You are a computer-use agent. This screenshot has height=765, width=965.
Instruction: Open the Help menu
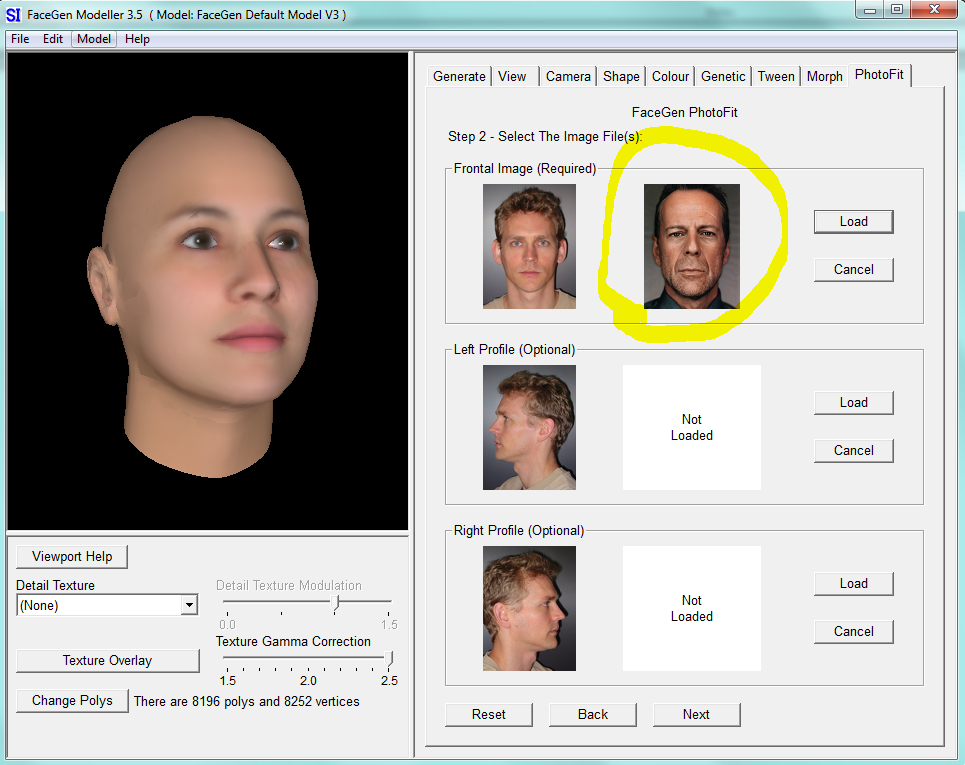(x=137, y=39)
